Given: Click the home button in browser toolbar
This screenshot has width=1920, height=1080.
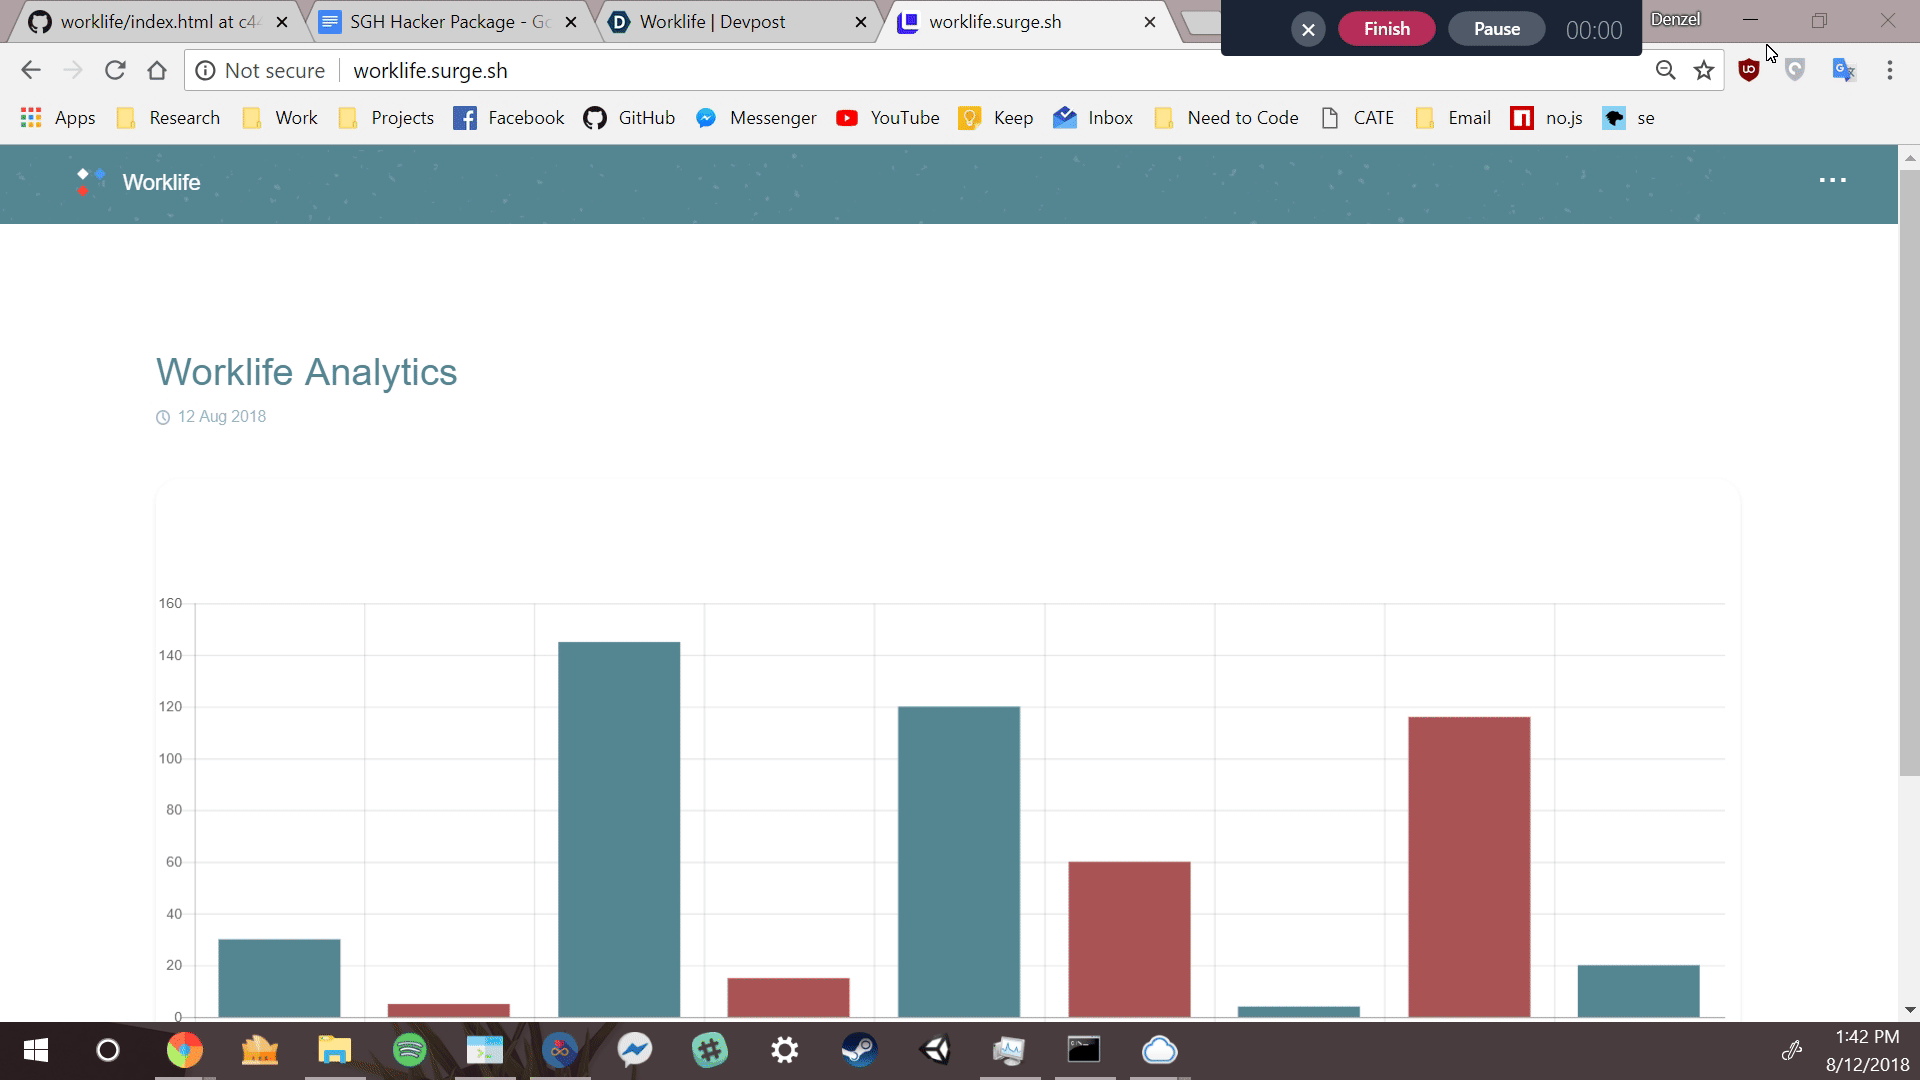Looking at the screenshot, I should 157,70.
